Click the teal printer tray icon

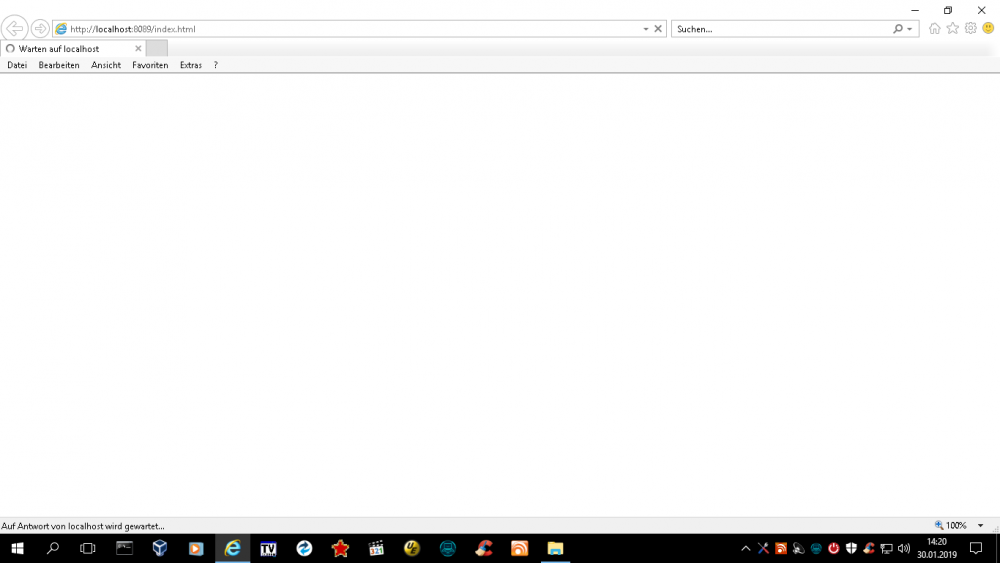816,548
